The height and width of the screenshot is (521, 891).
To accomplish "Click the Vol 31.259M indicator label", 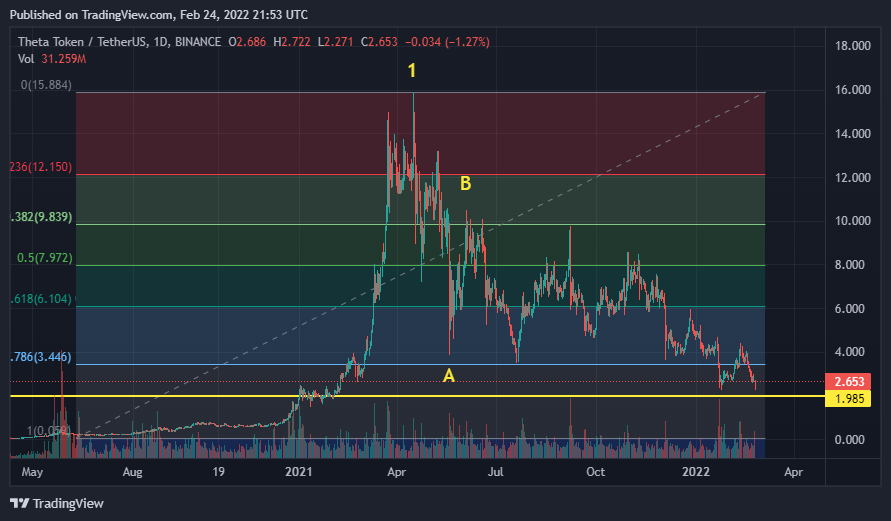I will 52,59.
